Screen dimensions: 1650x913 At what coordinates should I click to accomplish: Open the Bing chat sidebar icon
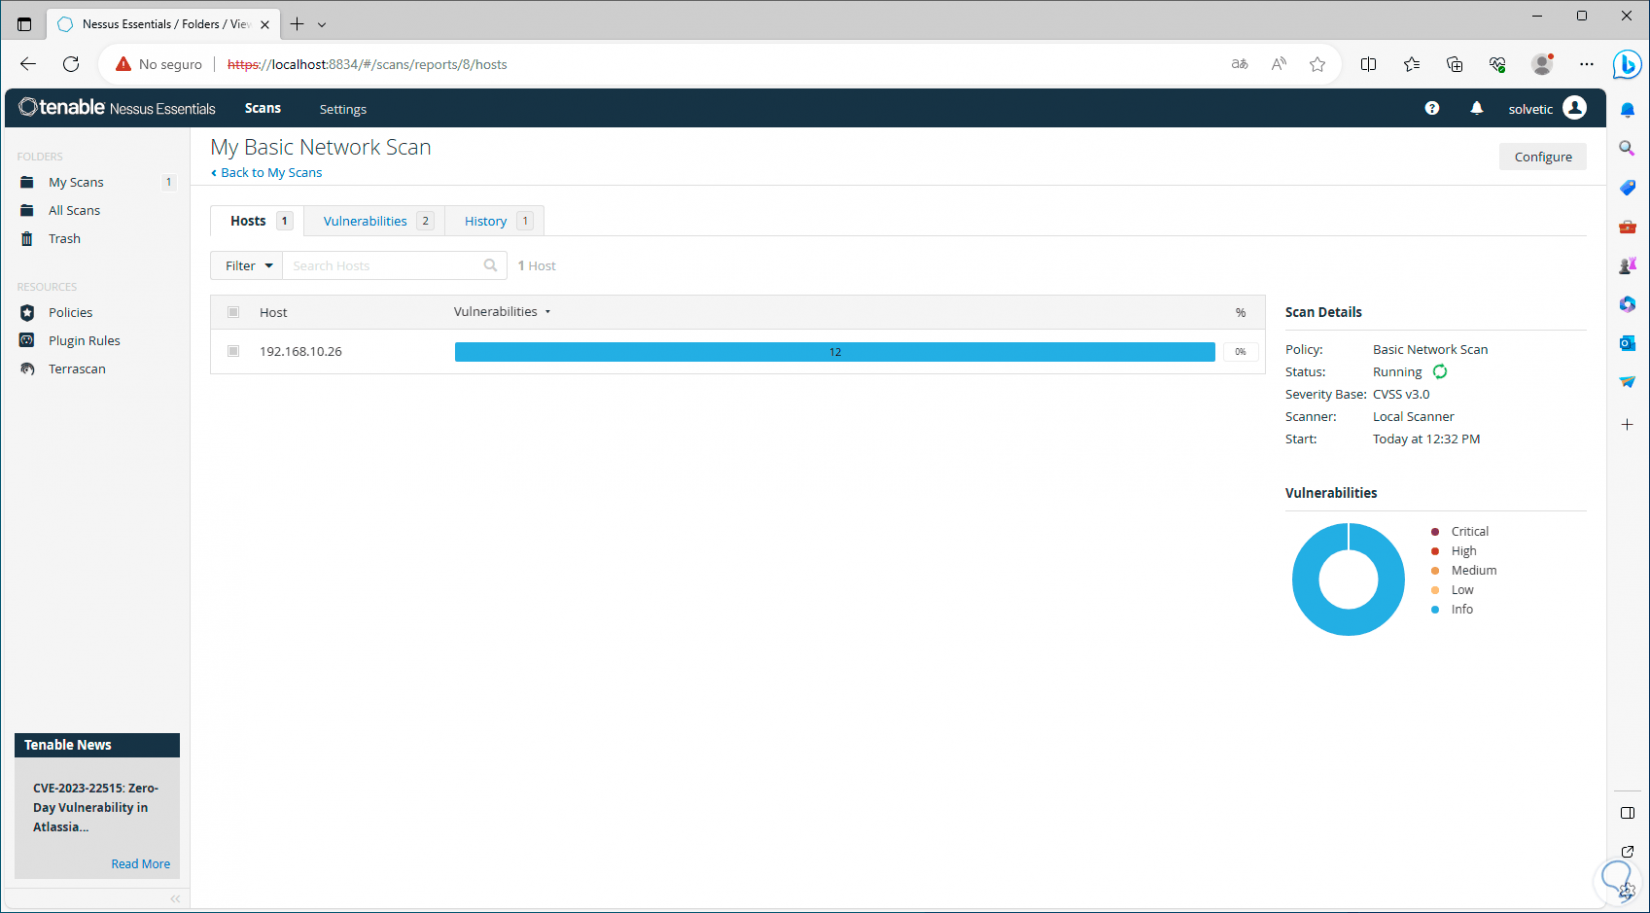pyautogui.click(x=1627, y=65)
